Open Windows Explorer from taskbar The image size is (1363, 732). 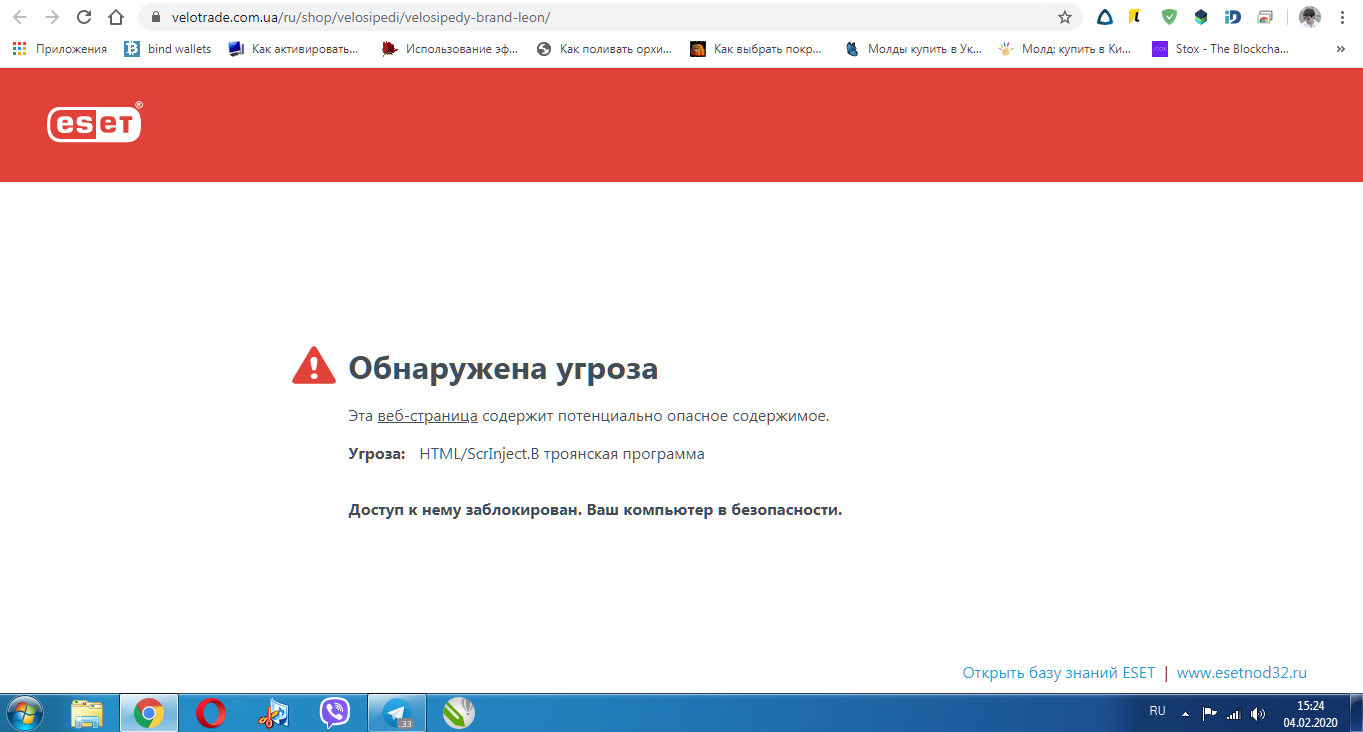pos(87,713)
